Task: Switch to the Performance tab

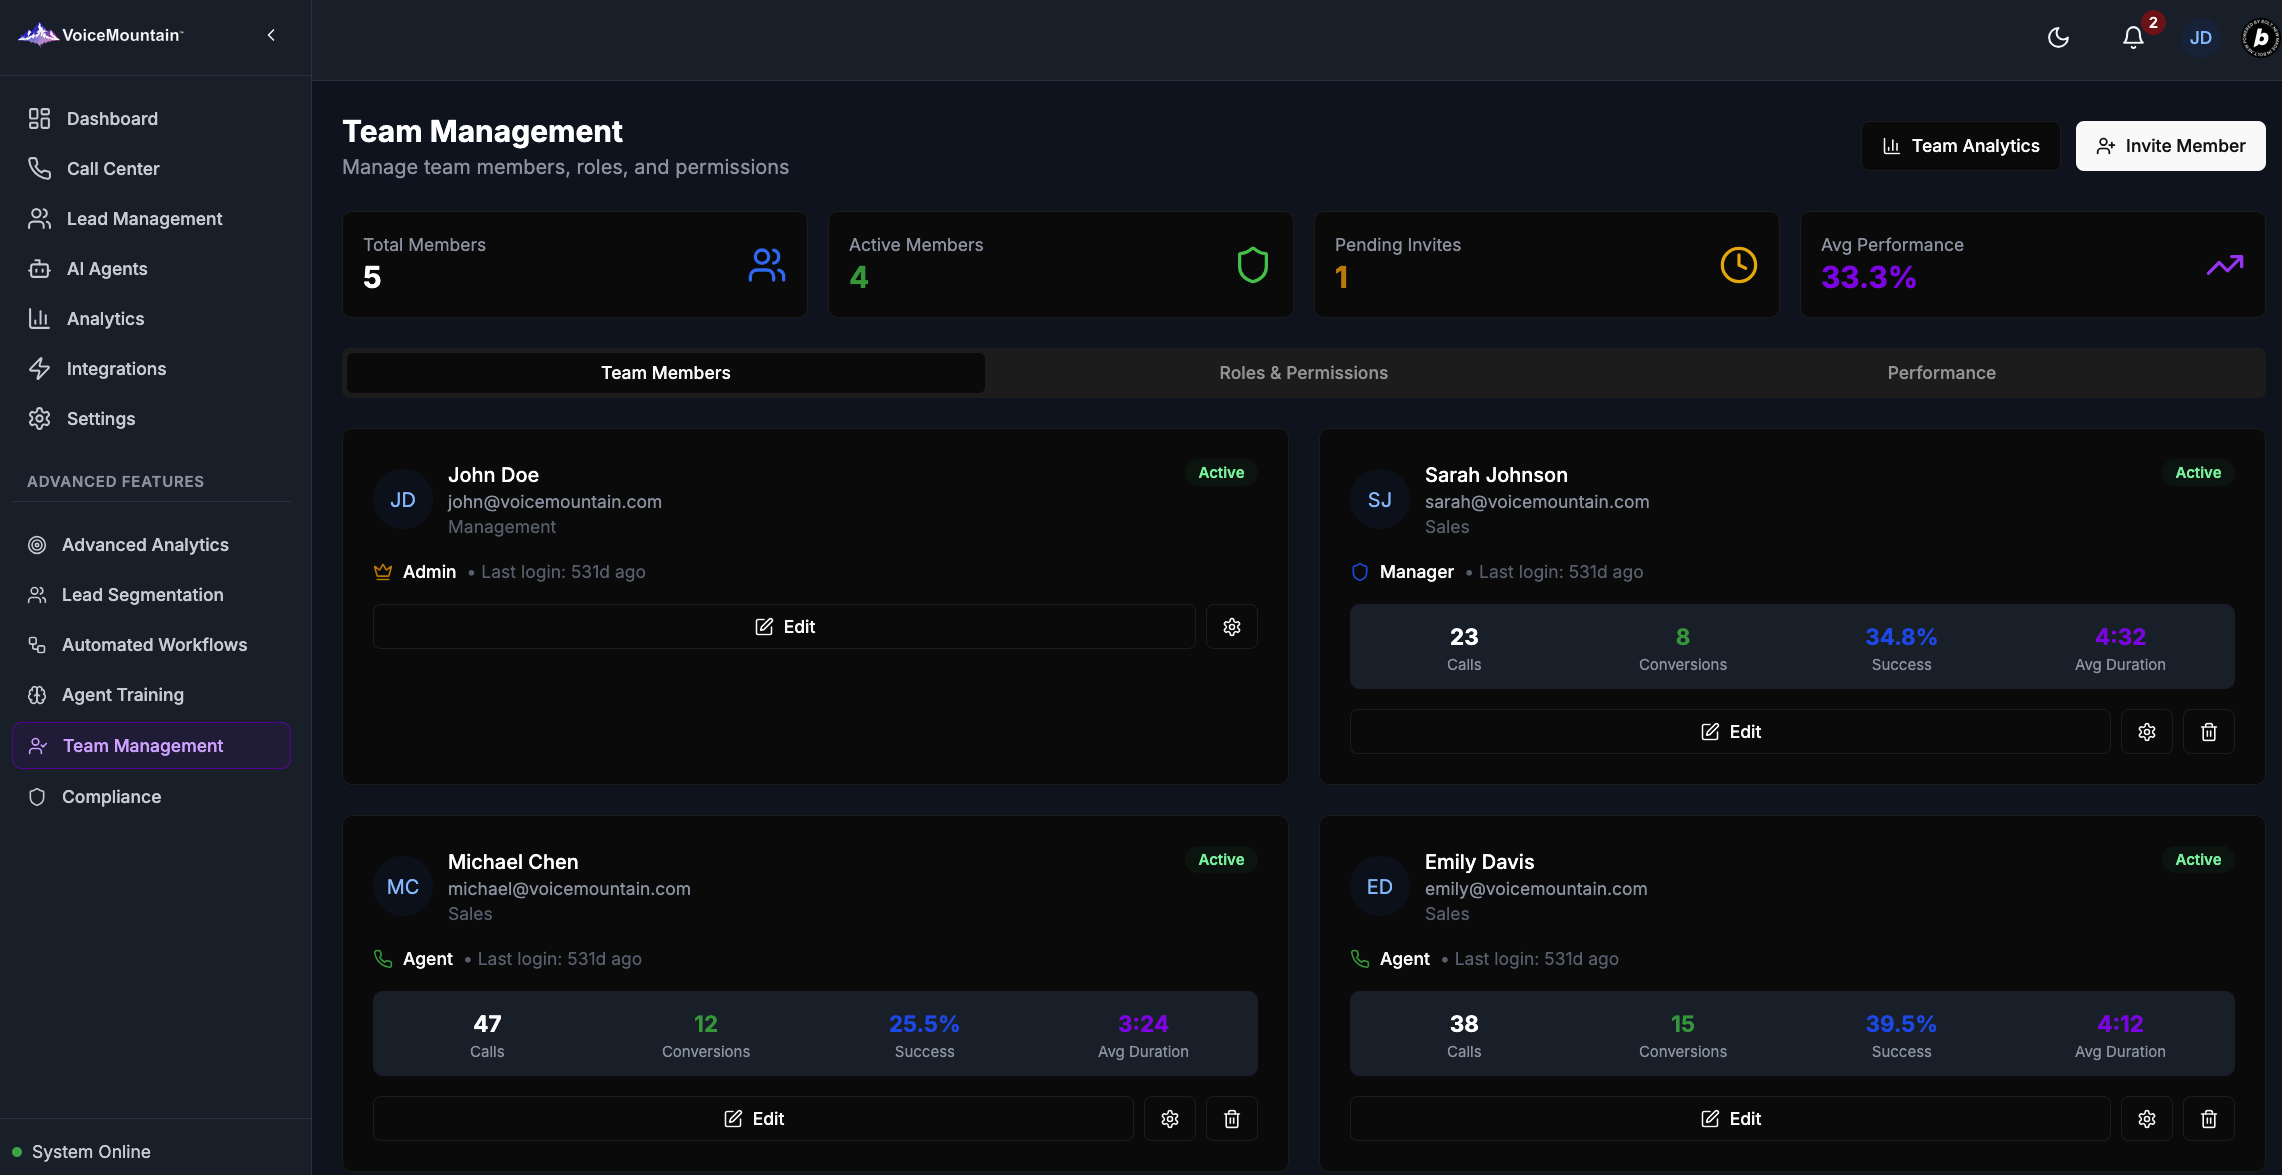Action: point(1941,373)
